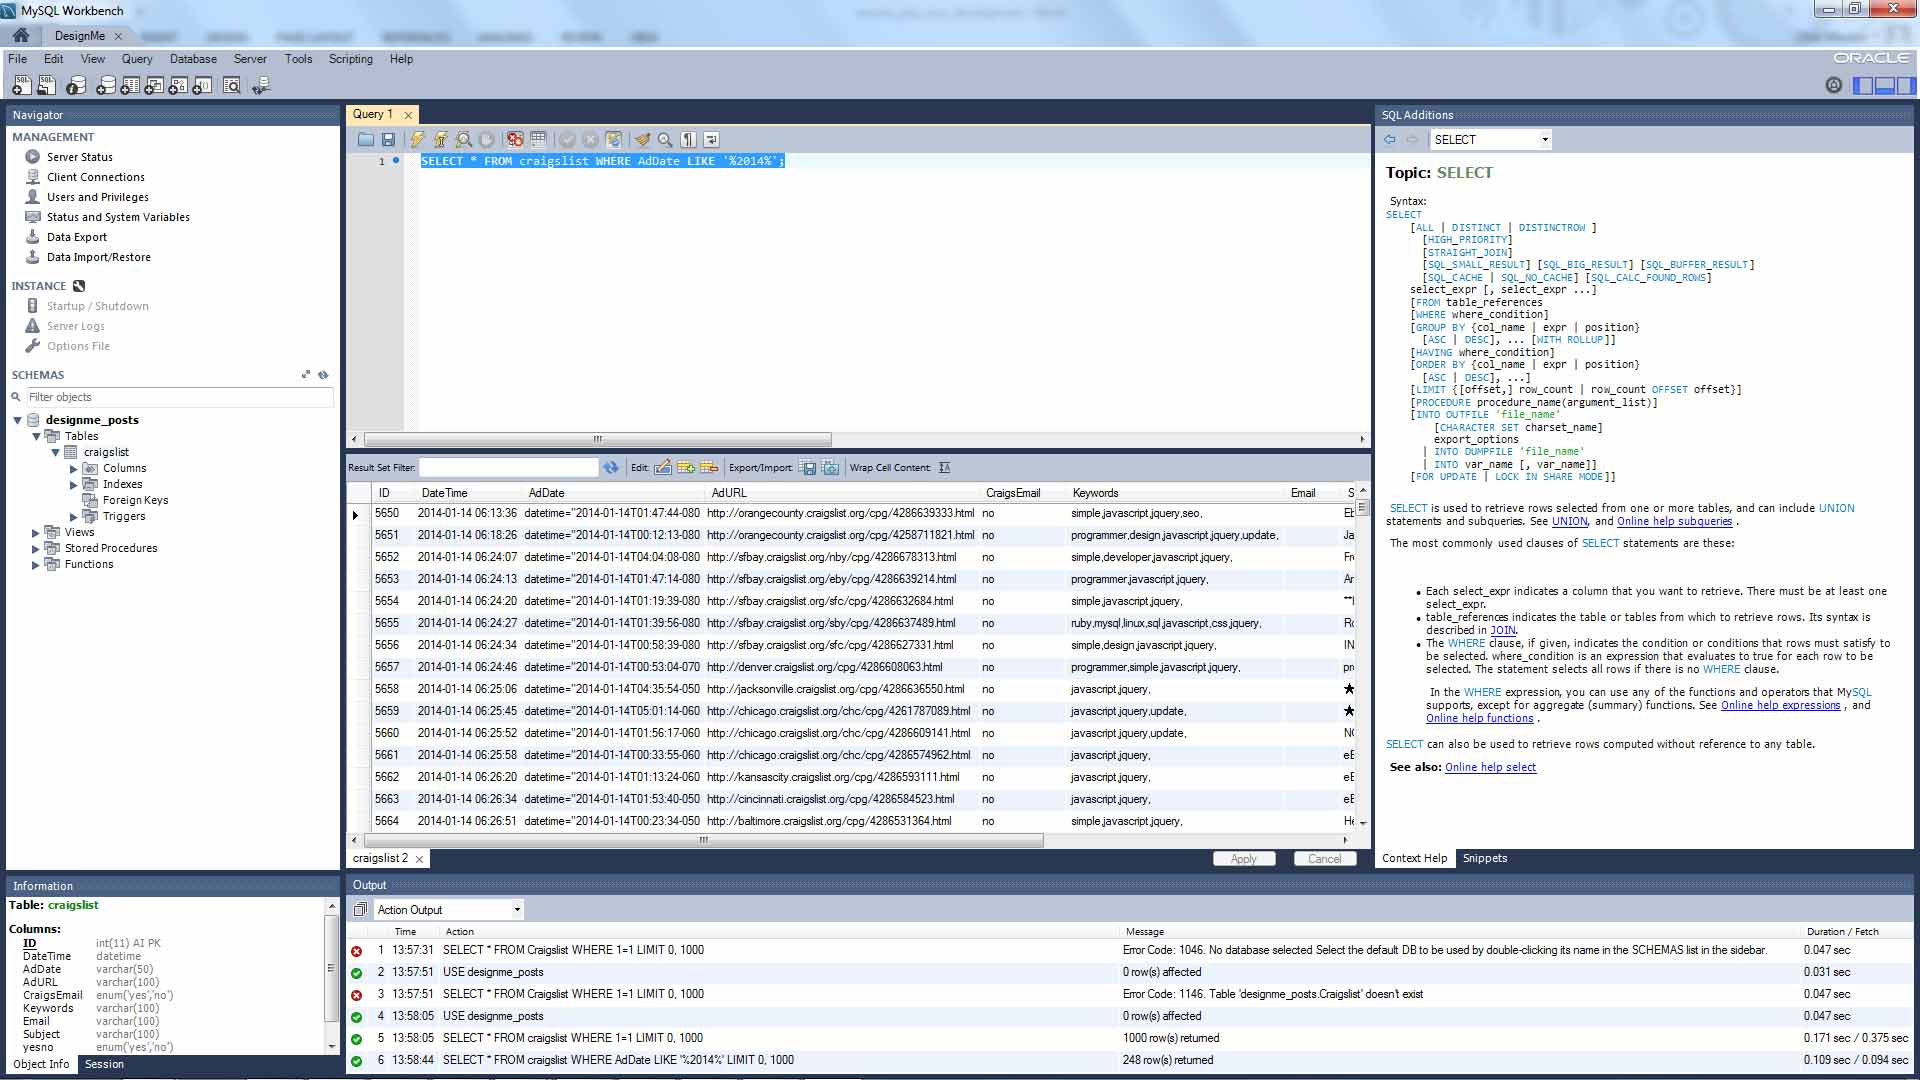Execute the query with lightning bolt icon
This screenshot has width=1920, height=1080.
[417, 140]
